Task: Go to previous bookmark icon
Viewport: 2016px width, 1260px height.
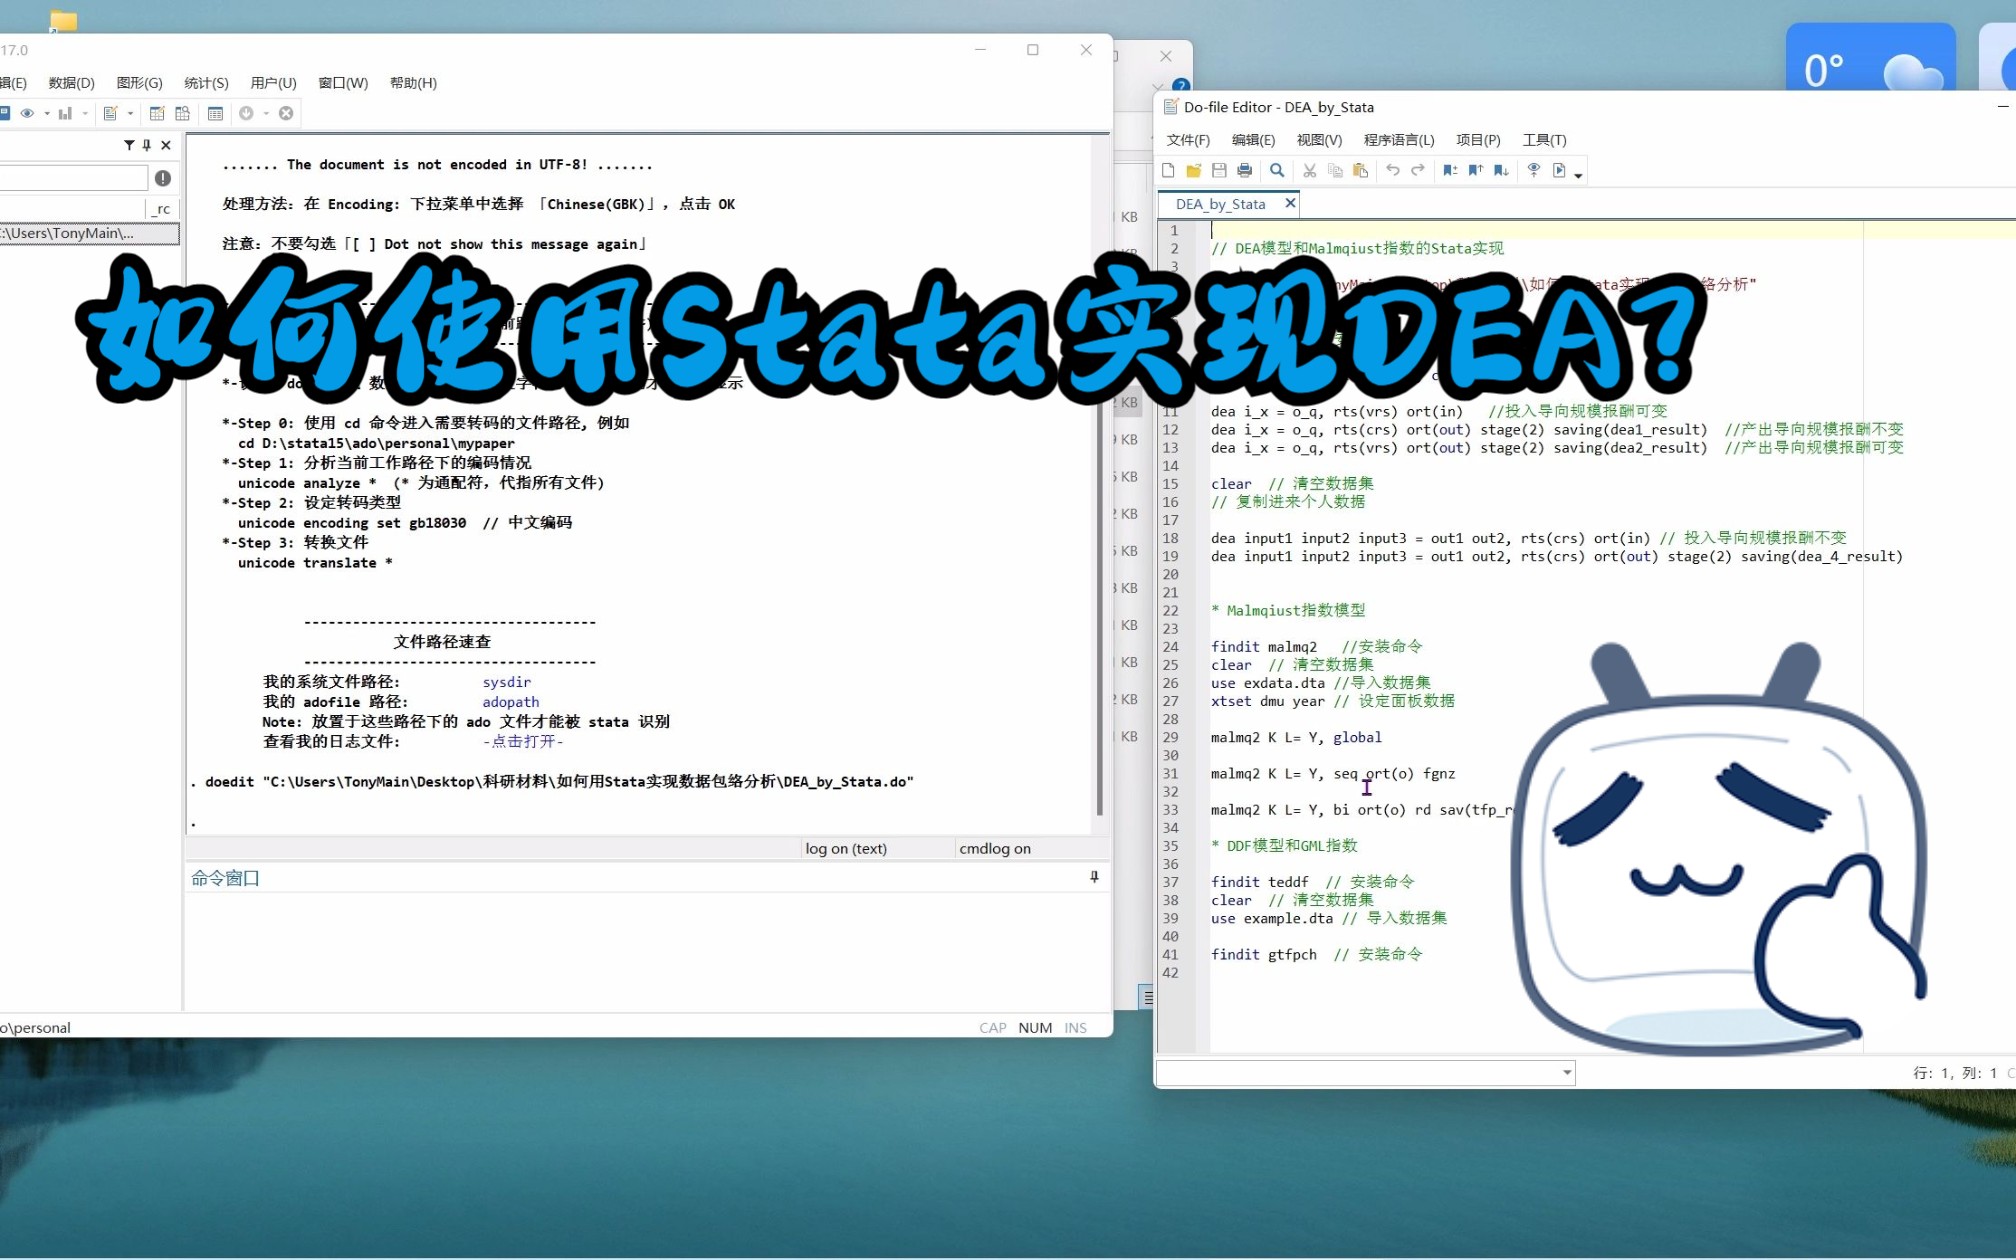Action: (1476, 171)
